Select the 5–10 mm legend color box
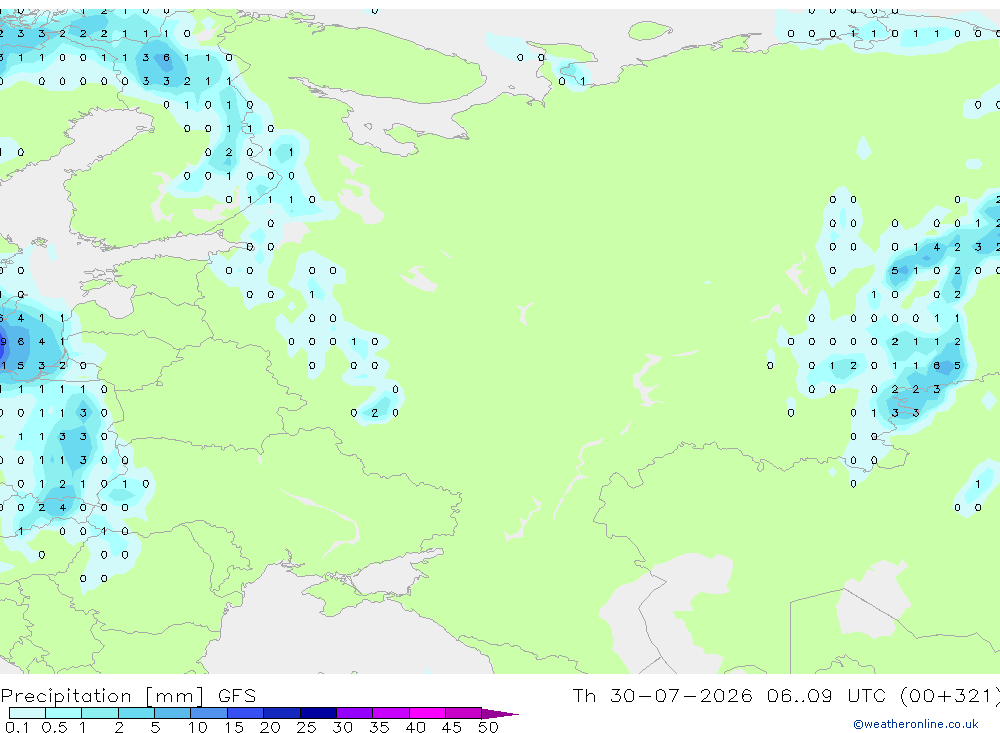 pyautogui.click(x=173, y=713)
